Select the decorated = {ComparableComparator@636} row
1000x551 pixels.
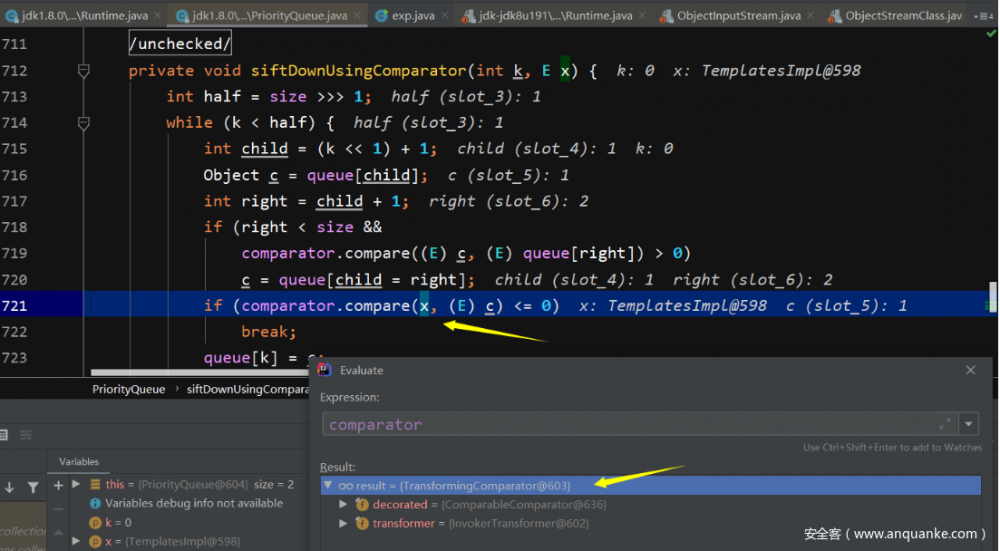click(x=651, y=504)
